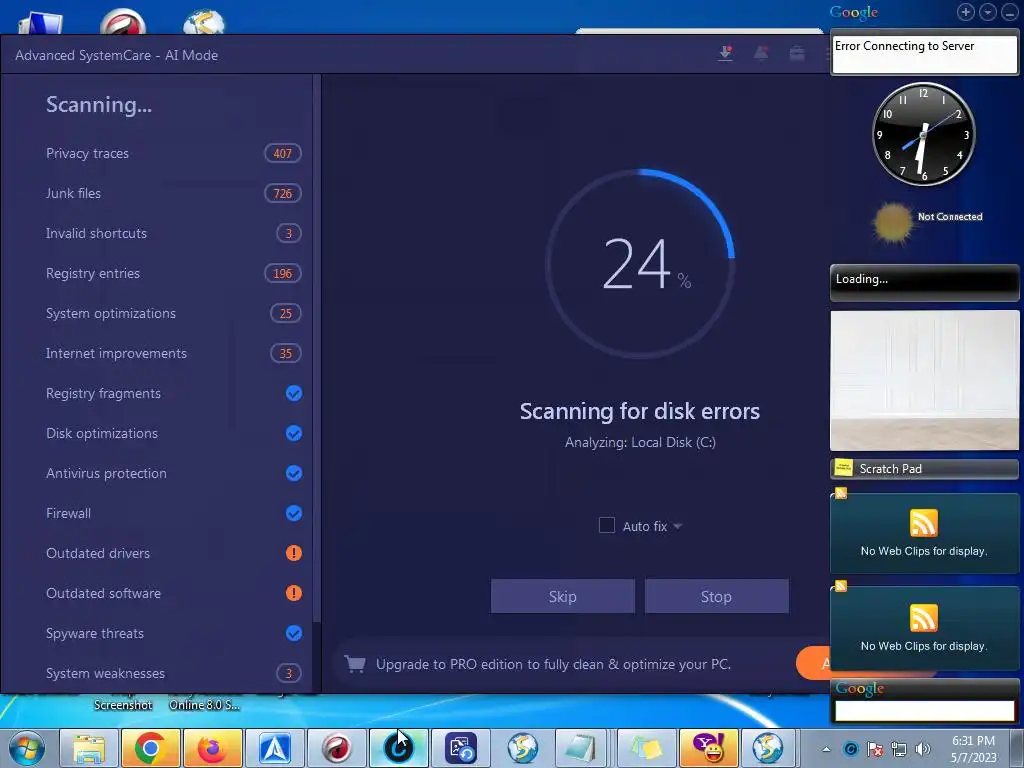
Task: Click the Google search box in sidebar
Action: pos(925,711)
